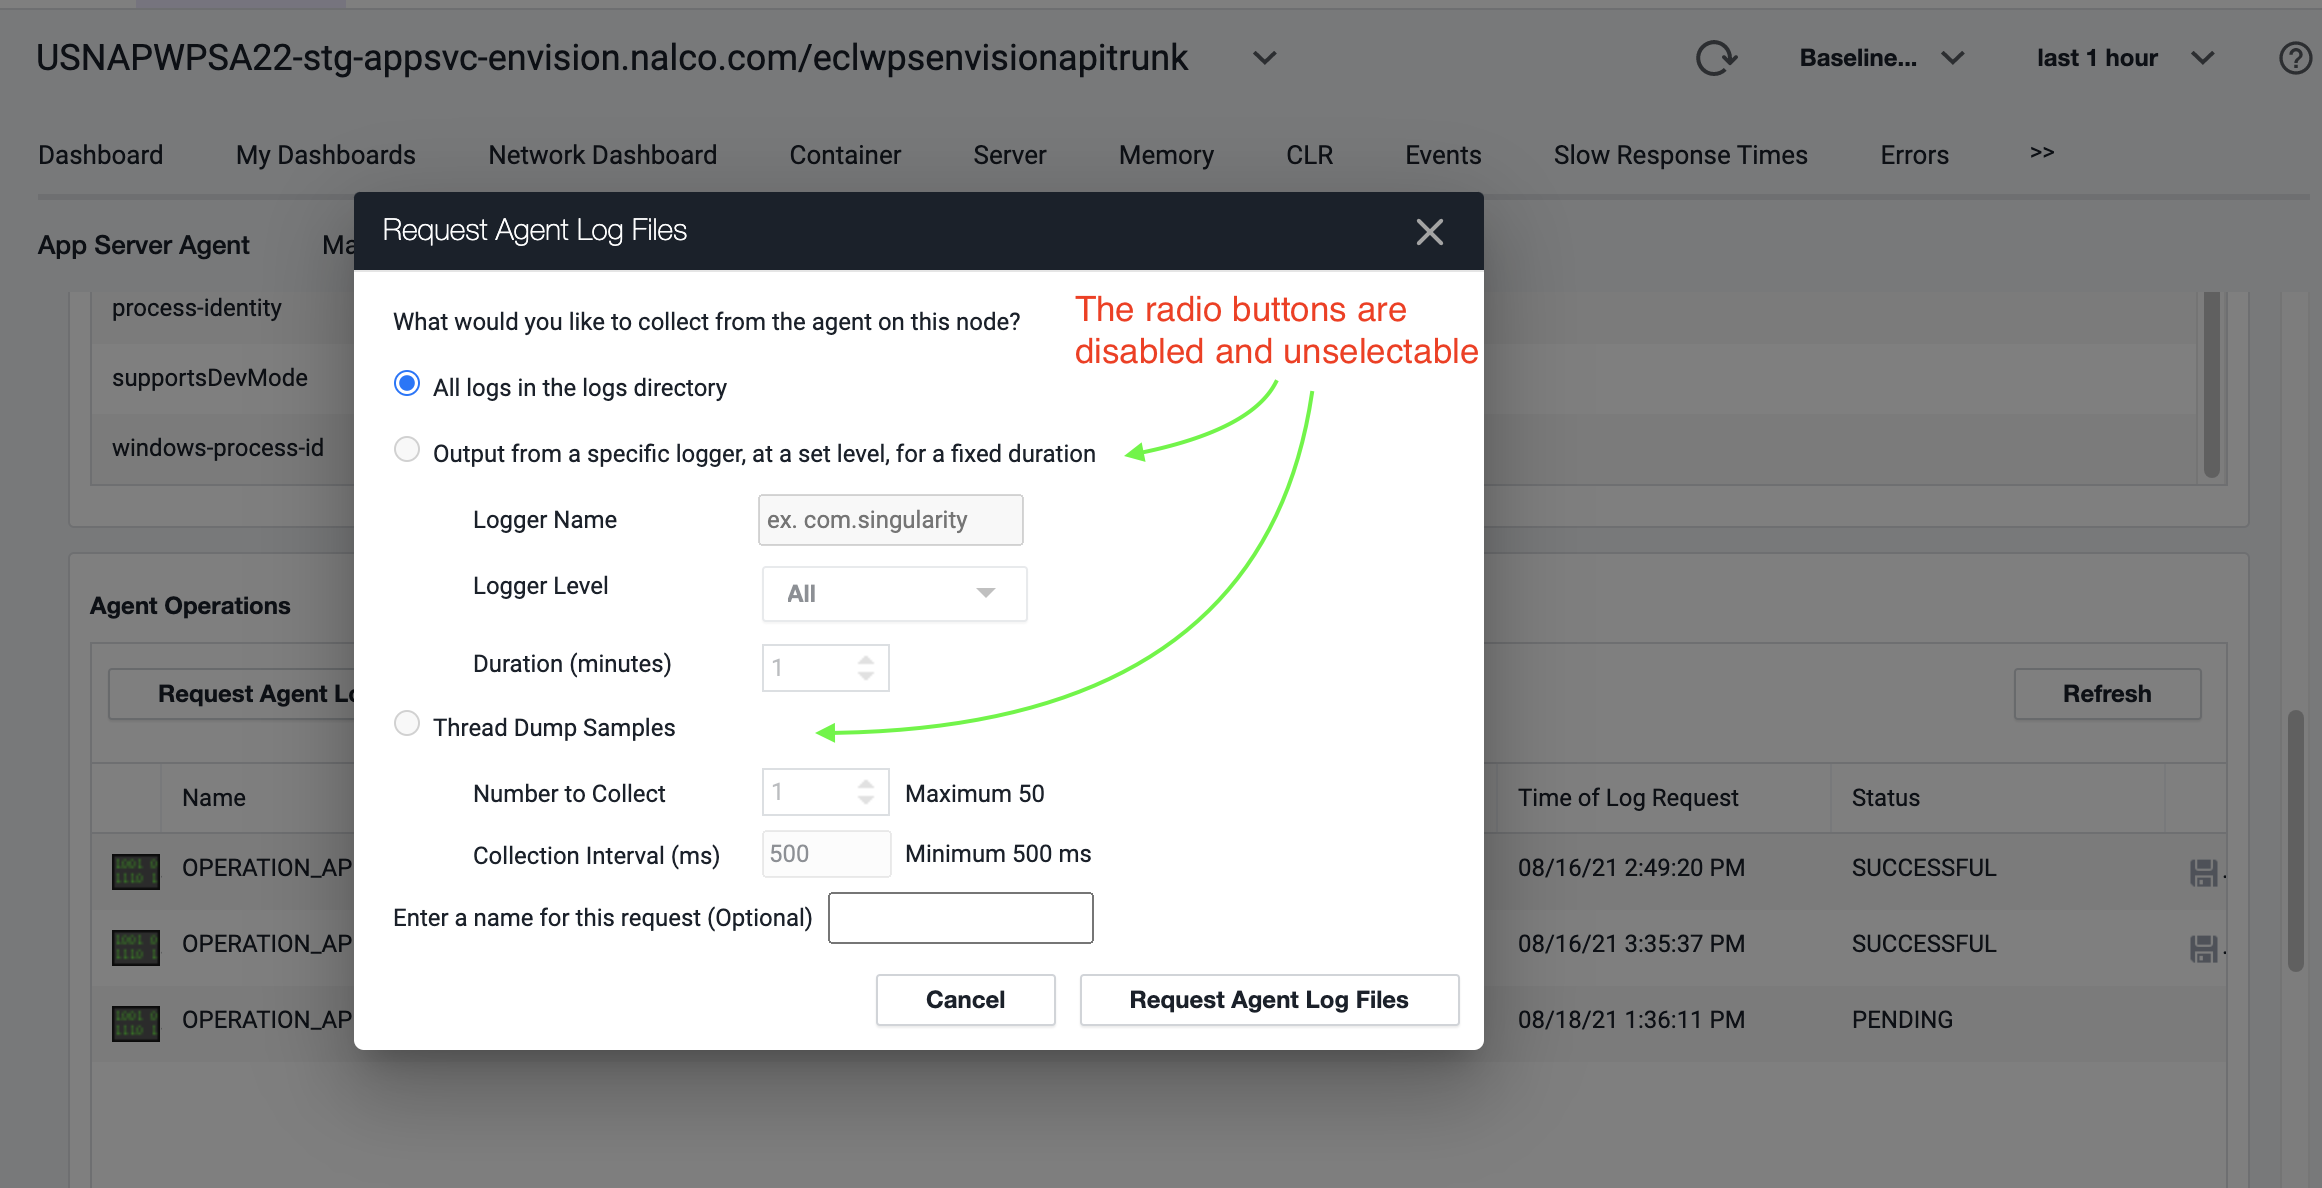Click the Cancel button

pyautogui.click(x=965, y=999)
